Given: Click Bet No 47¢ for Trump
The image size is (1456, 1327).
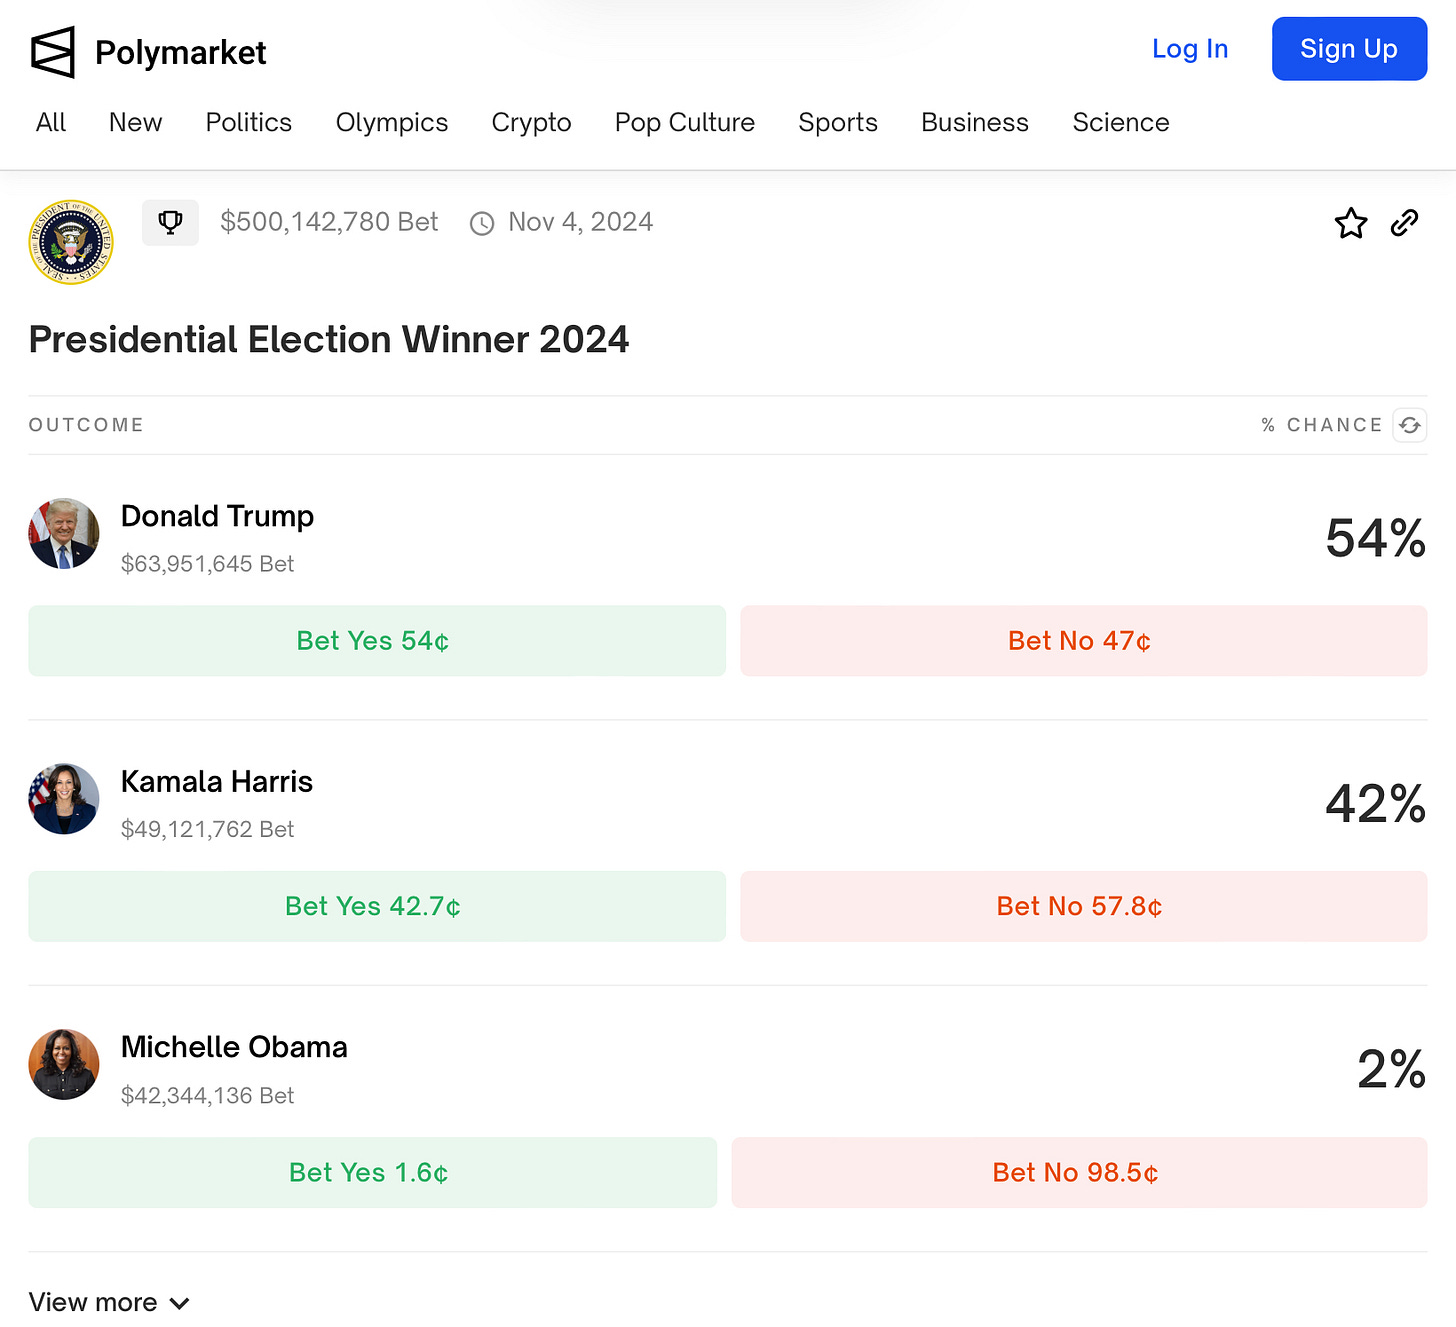Looking at the screenshot, I should (x=1084, y=641).
